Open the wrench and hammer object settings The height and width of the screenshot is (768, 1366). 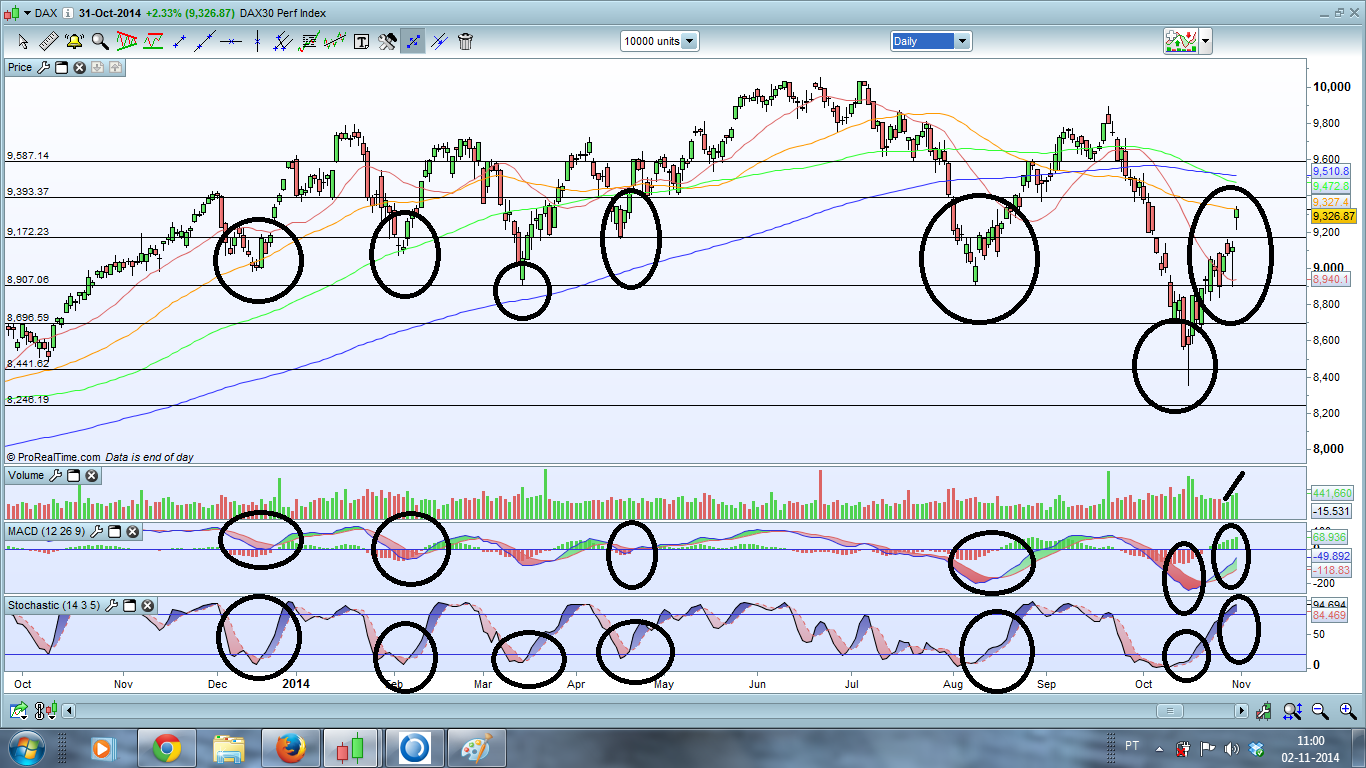point(387,41)
